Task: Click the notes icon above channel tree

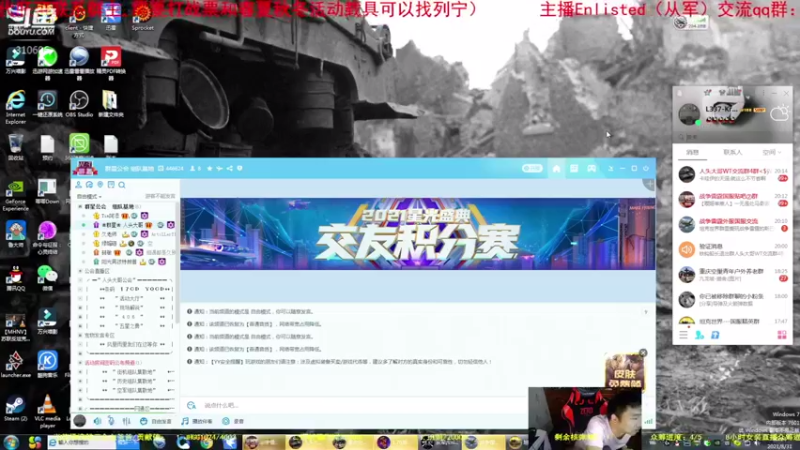Action: pos(111,185)
